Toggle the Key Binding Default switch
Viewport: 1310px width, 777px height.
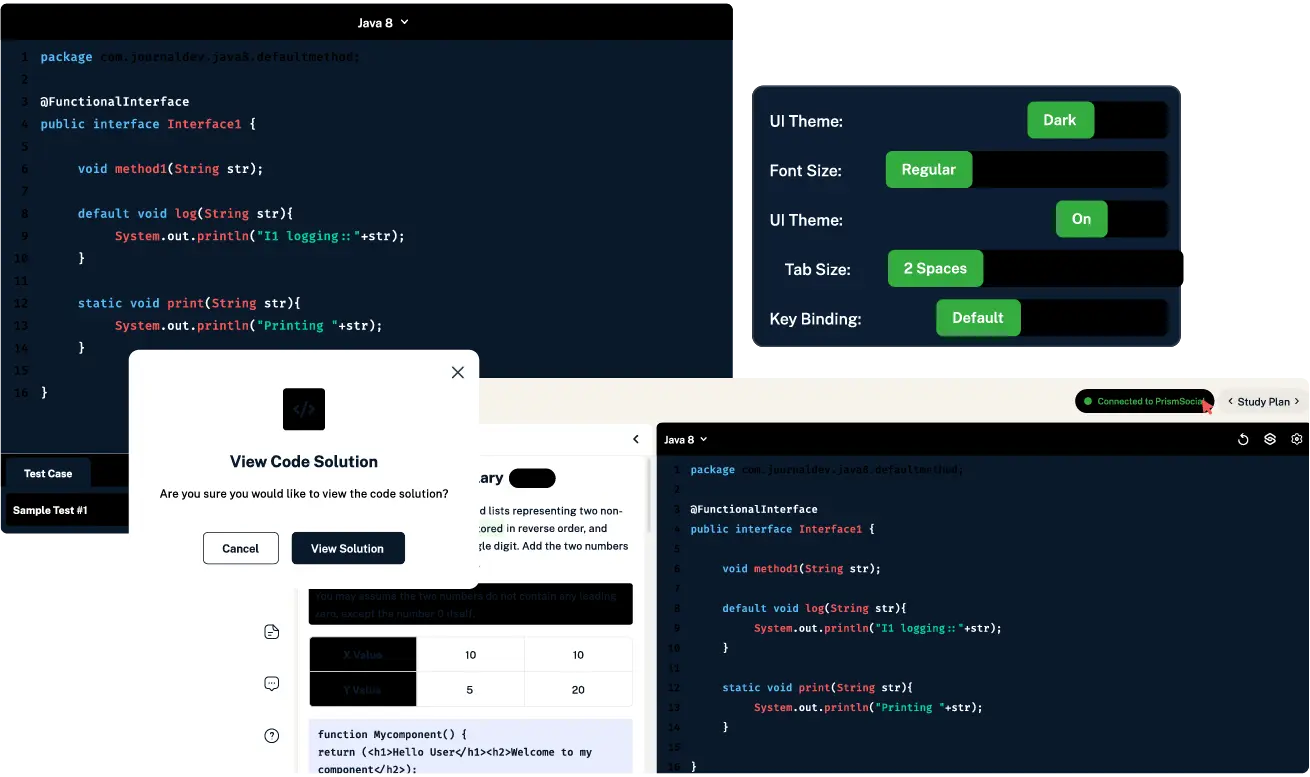(x=977, y=318)
